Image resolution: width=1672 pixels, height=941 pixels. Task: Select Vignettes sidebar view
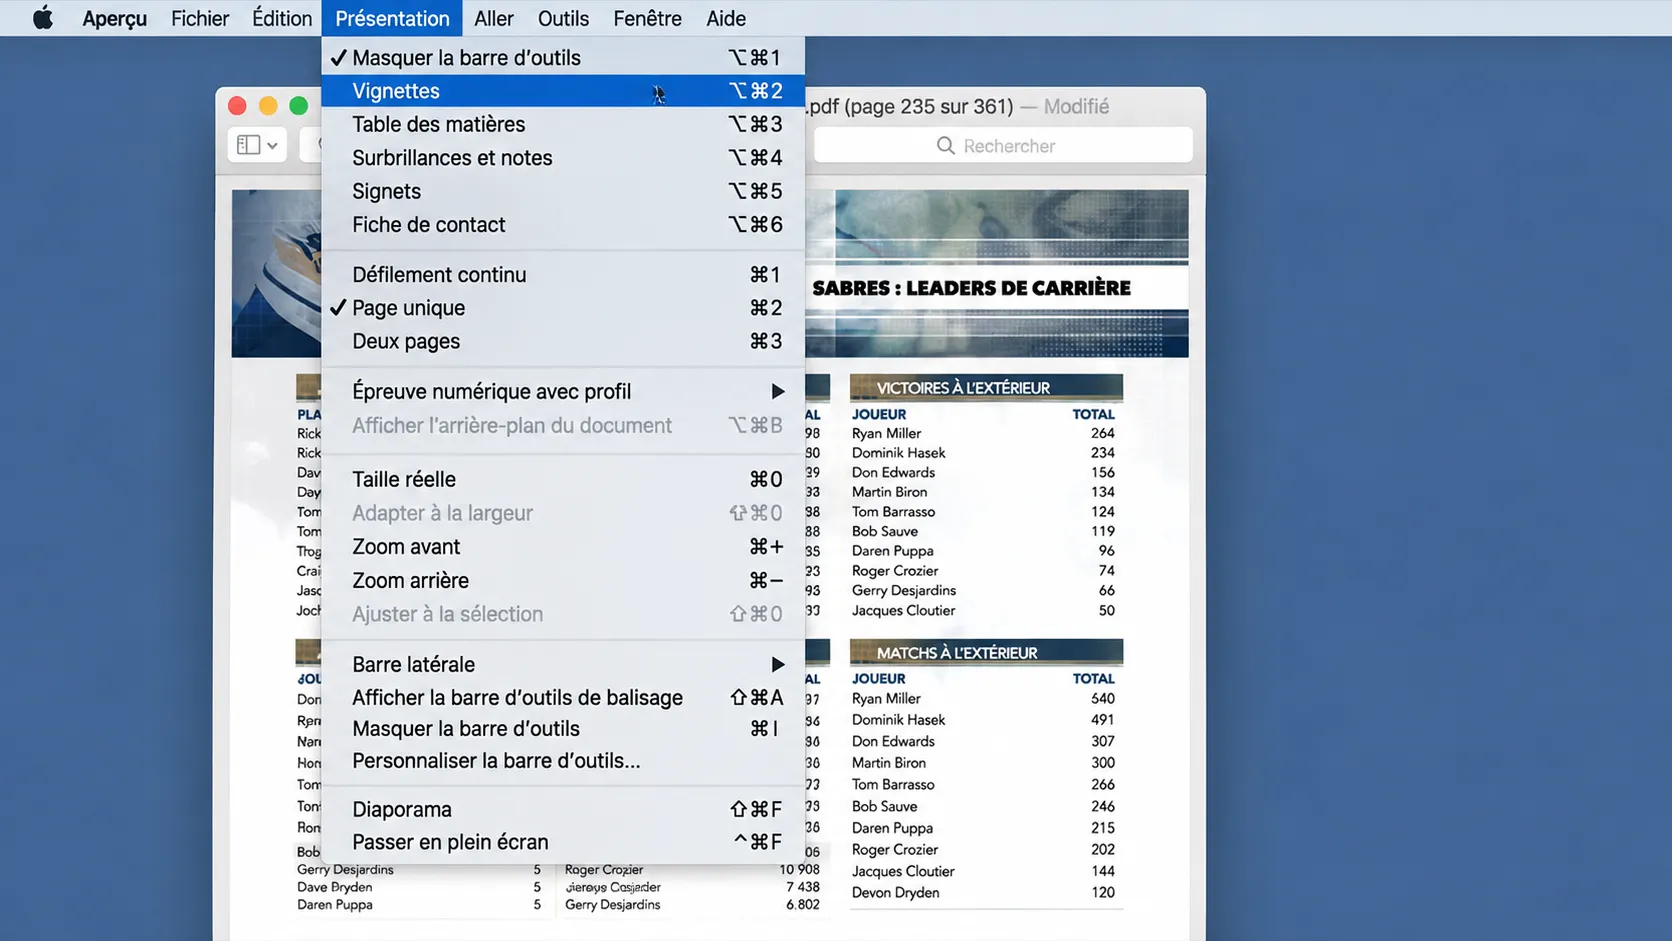point(563,91)
